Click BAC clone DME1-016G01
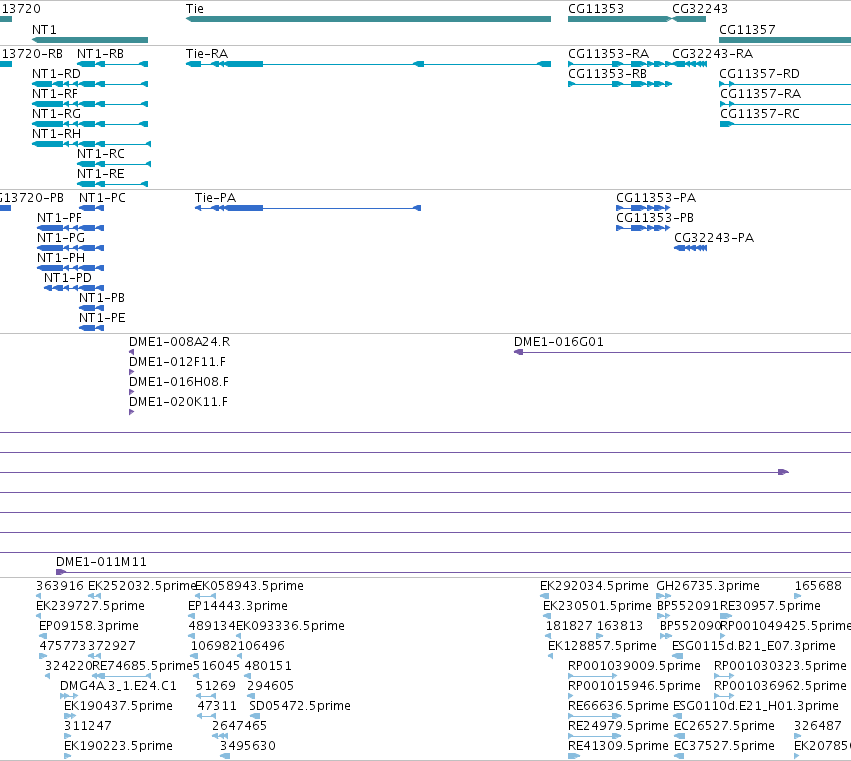The image size is (851, 761). point(682,352)
